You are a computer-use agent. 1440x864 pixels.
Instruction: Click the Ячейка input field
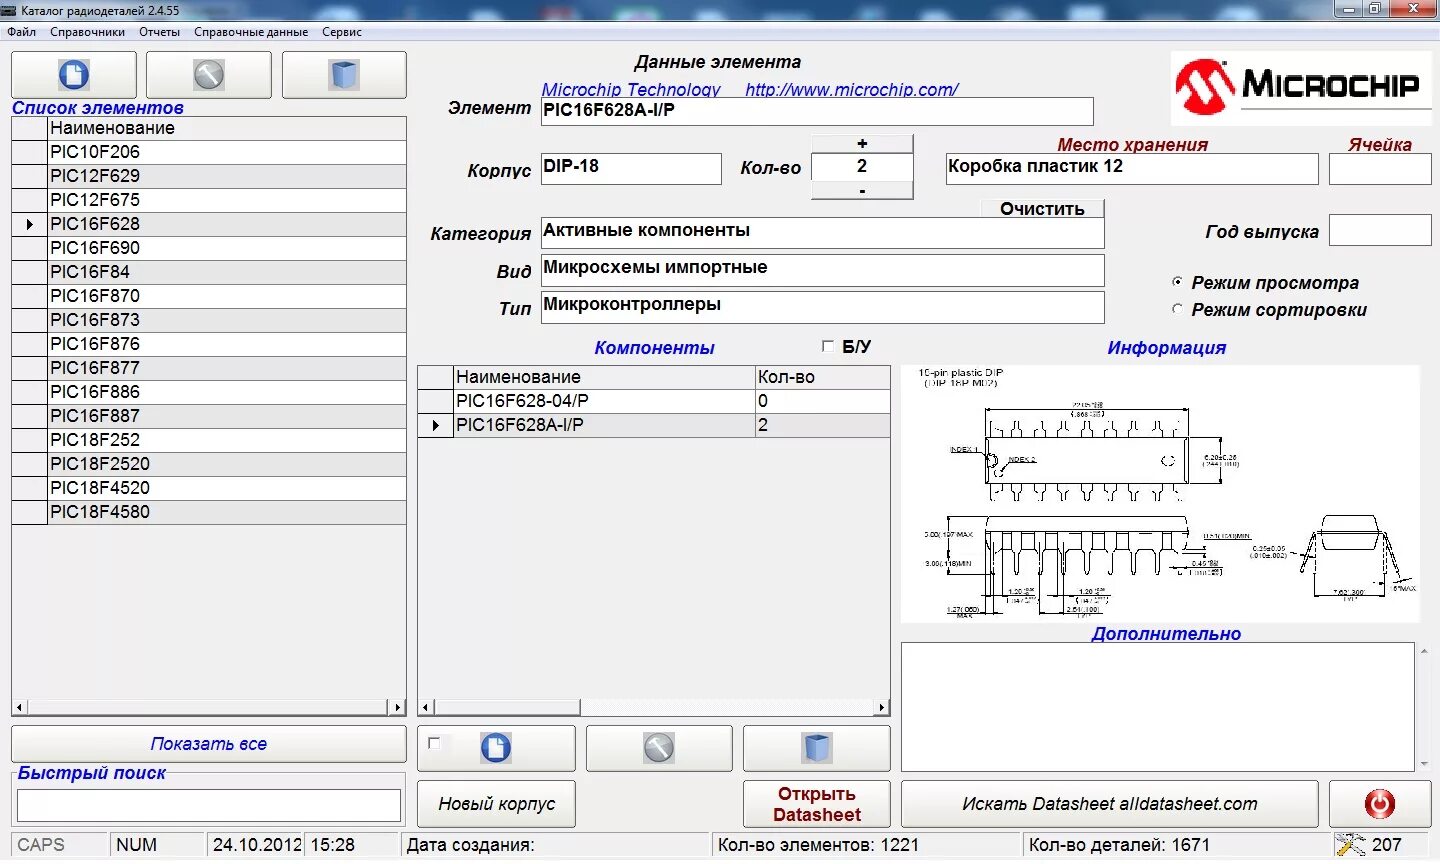tap(1380, 169)
